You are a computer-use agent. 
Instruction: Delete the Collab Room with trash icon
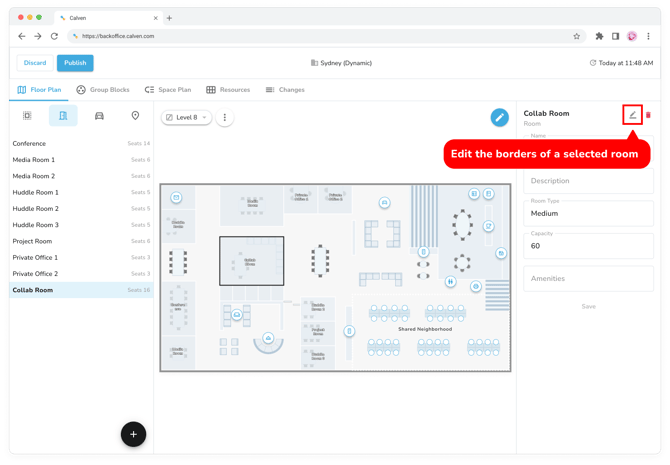tap(648, 115)
